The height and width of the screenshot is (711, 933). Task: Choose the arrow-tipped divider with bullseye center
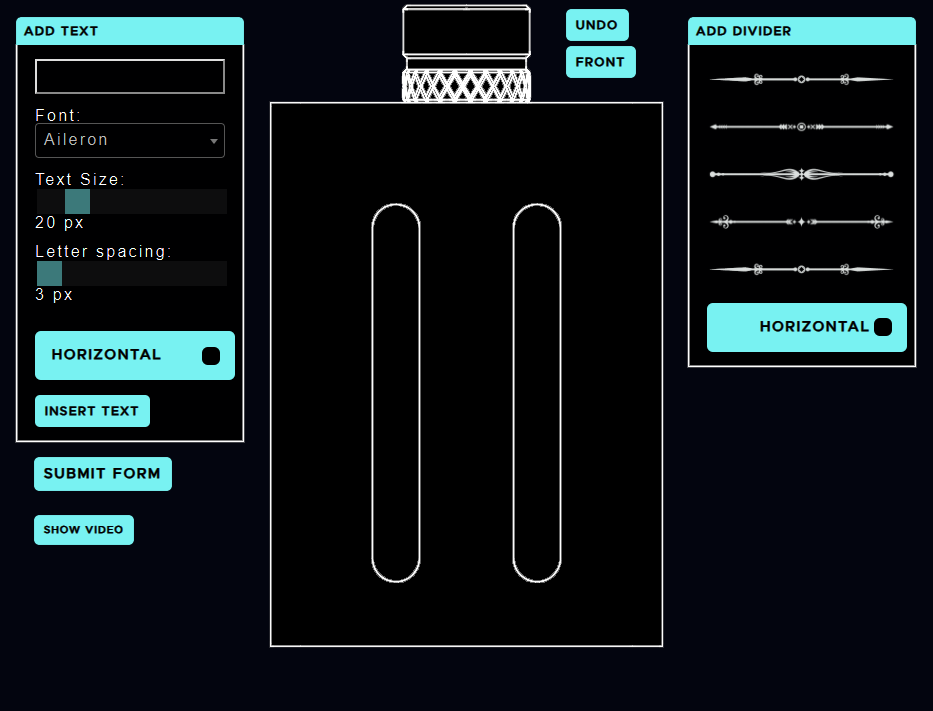point(801,127)
